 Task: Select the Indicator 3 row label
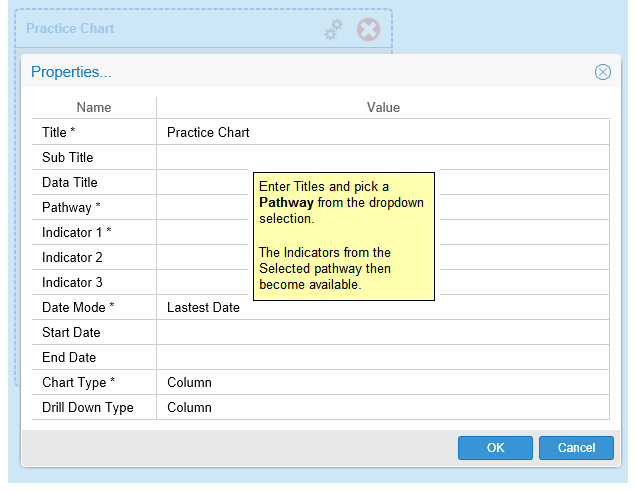pos(72,282)
